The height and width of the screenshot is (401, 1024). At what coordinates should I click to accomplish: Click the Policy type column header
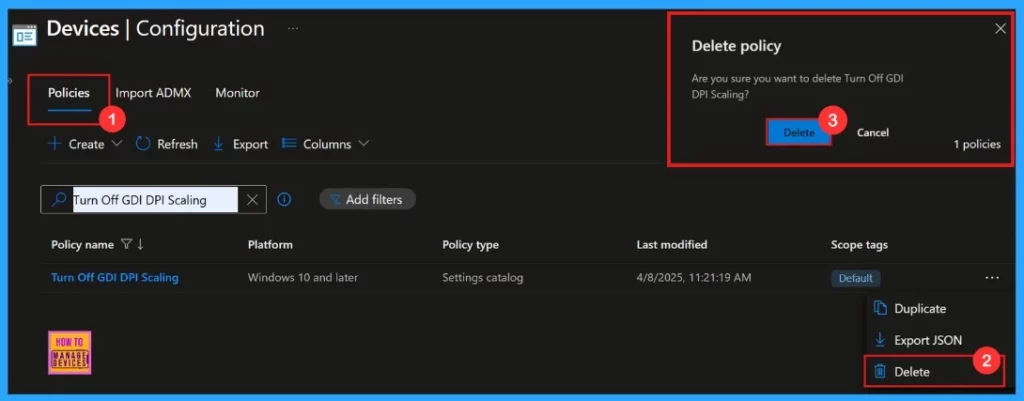pyautogui.click(x=470, y=245)
